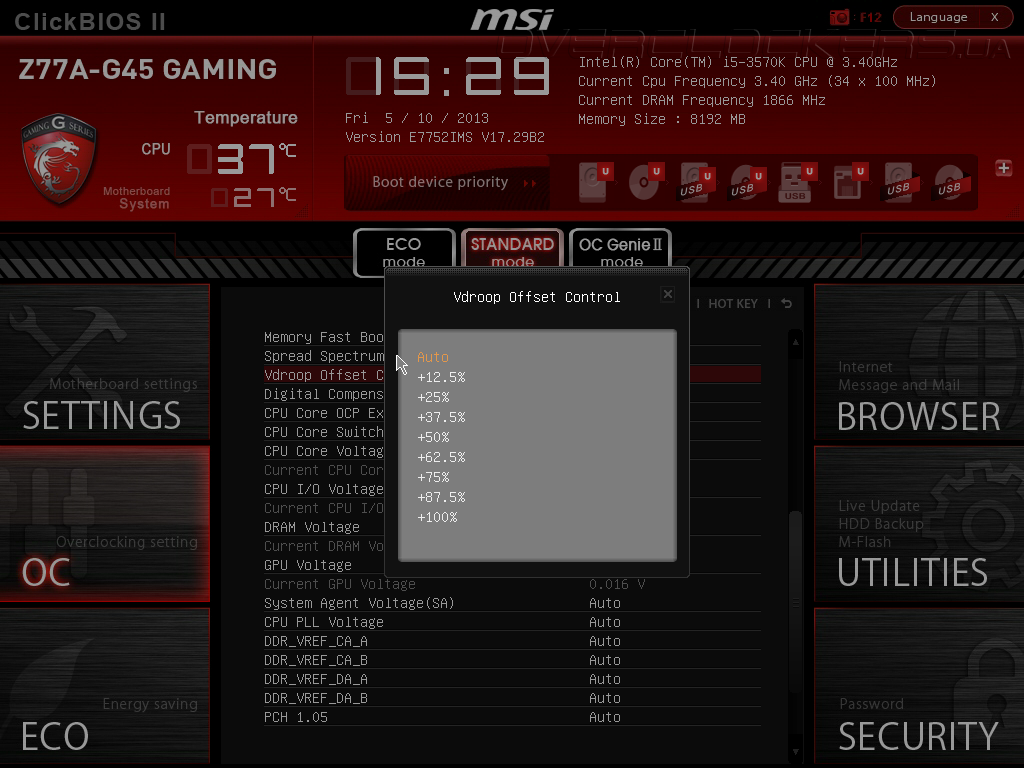Screen dimensions: 1024x768
Task: Click the F12 screenshot camera icon
Action: click(839, 17)
